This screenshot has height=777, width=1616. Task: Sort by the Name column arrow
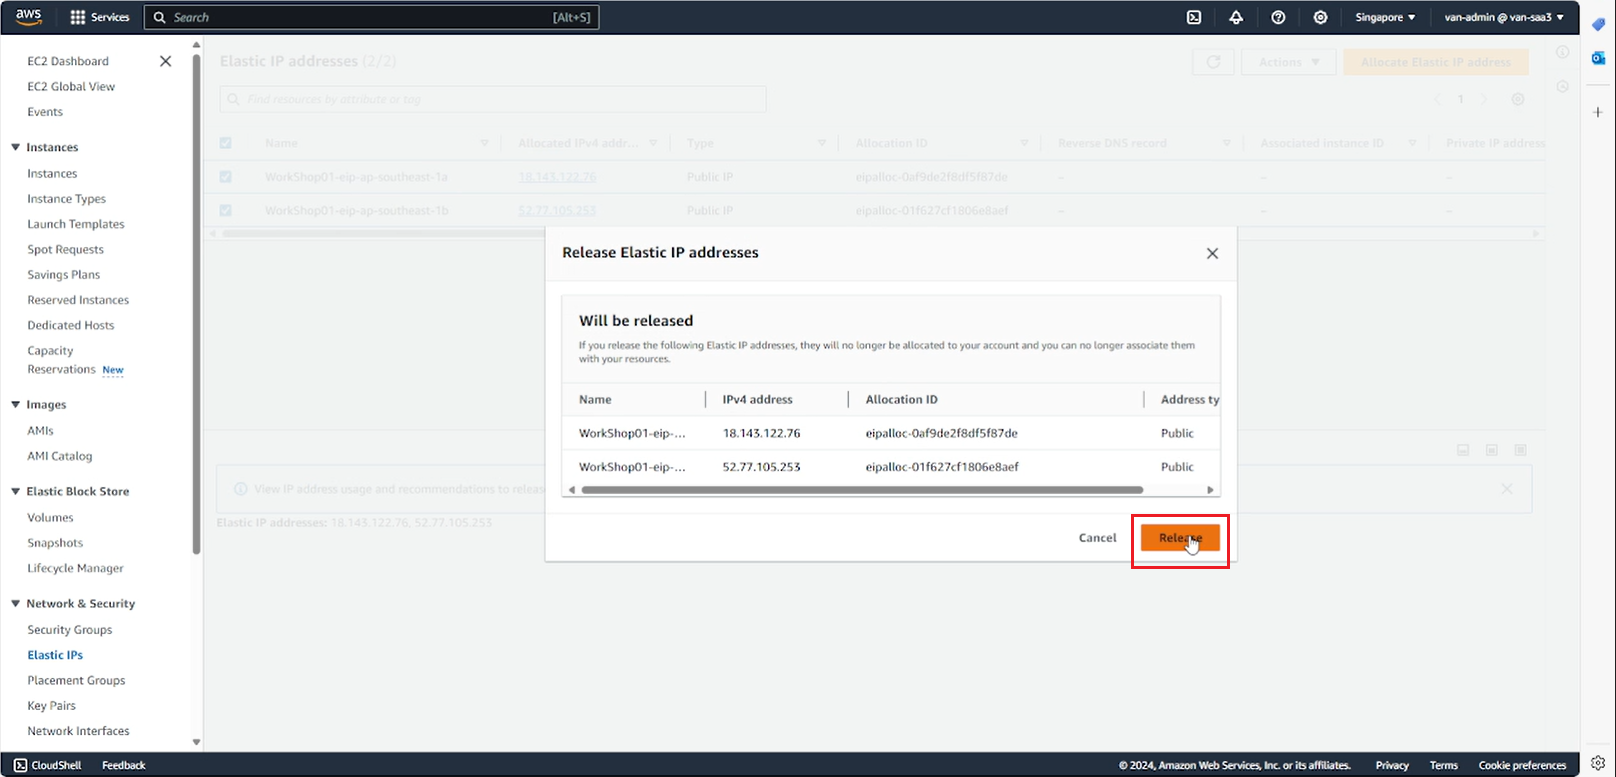[485, 144]
